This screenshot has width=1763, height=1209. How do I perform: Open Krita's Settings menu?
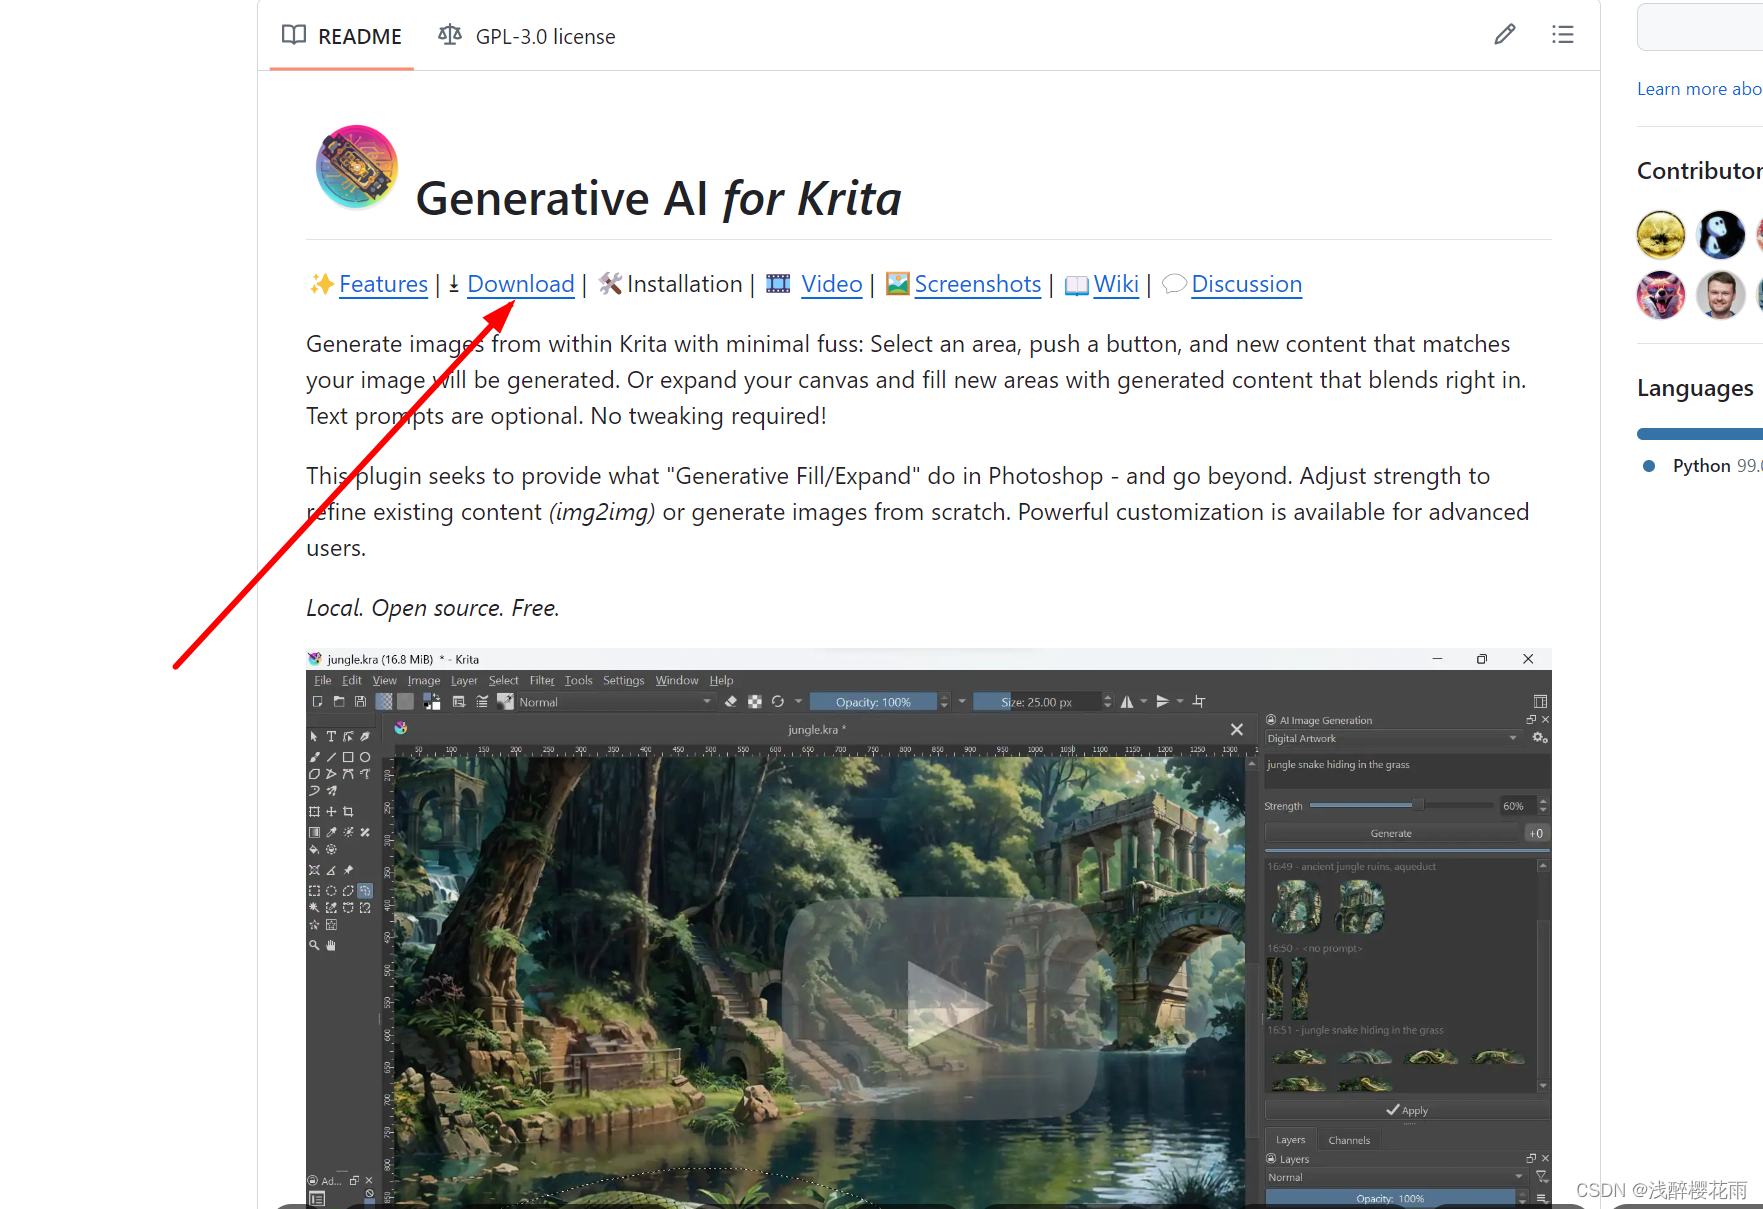(x=624, y=680)
